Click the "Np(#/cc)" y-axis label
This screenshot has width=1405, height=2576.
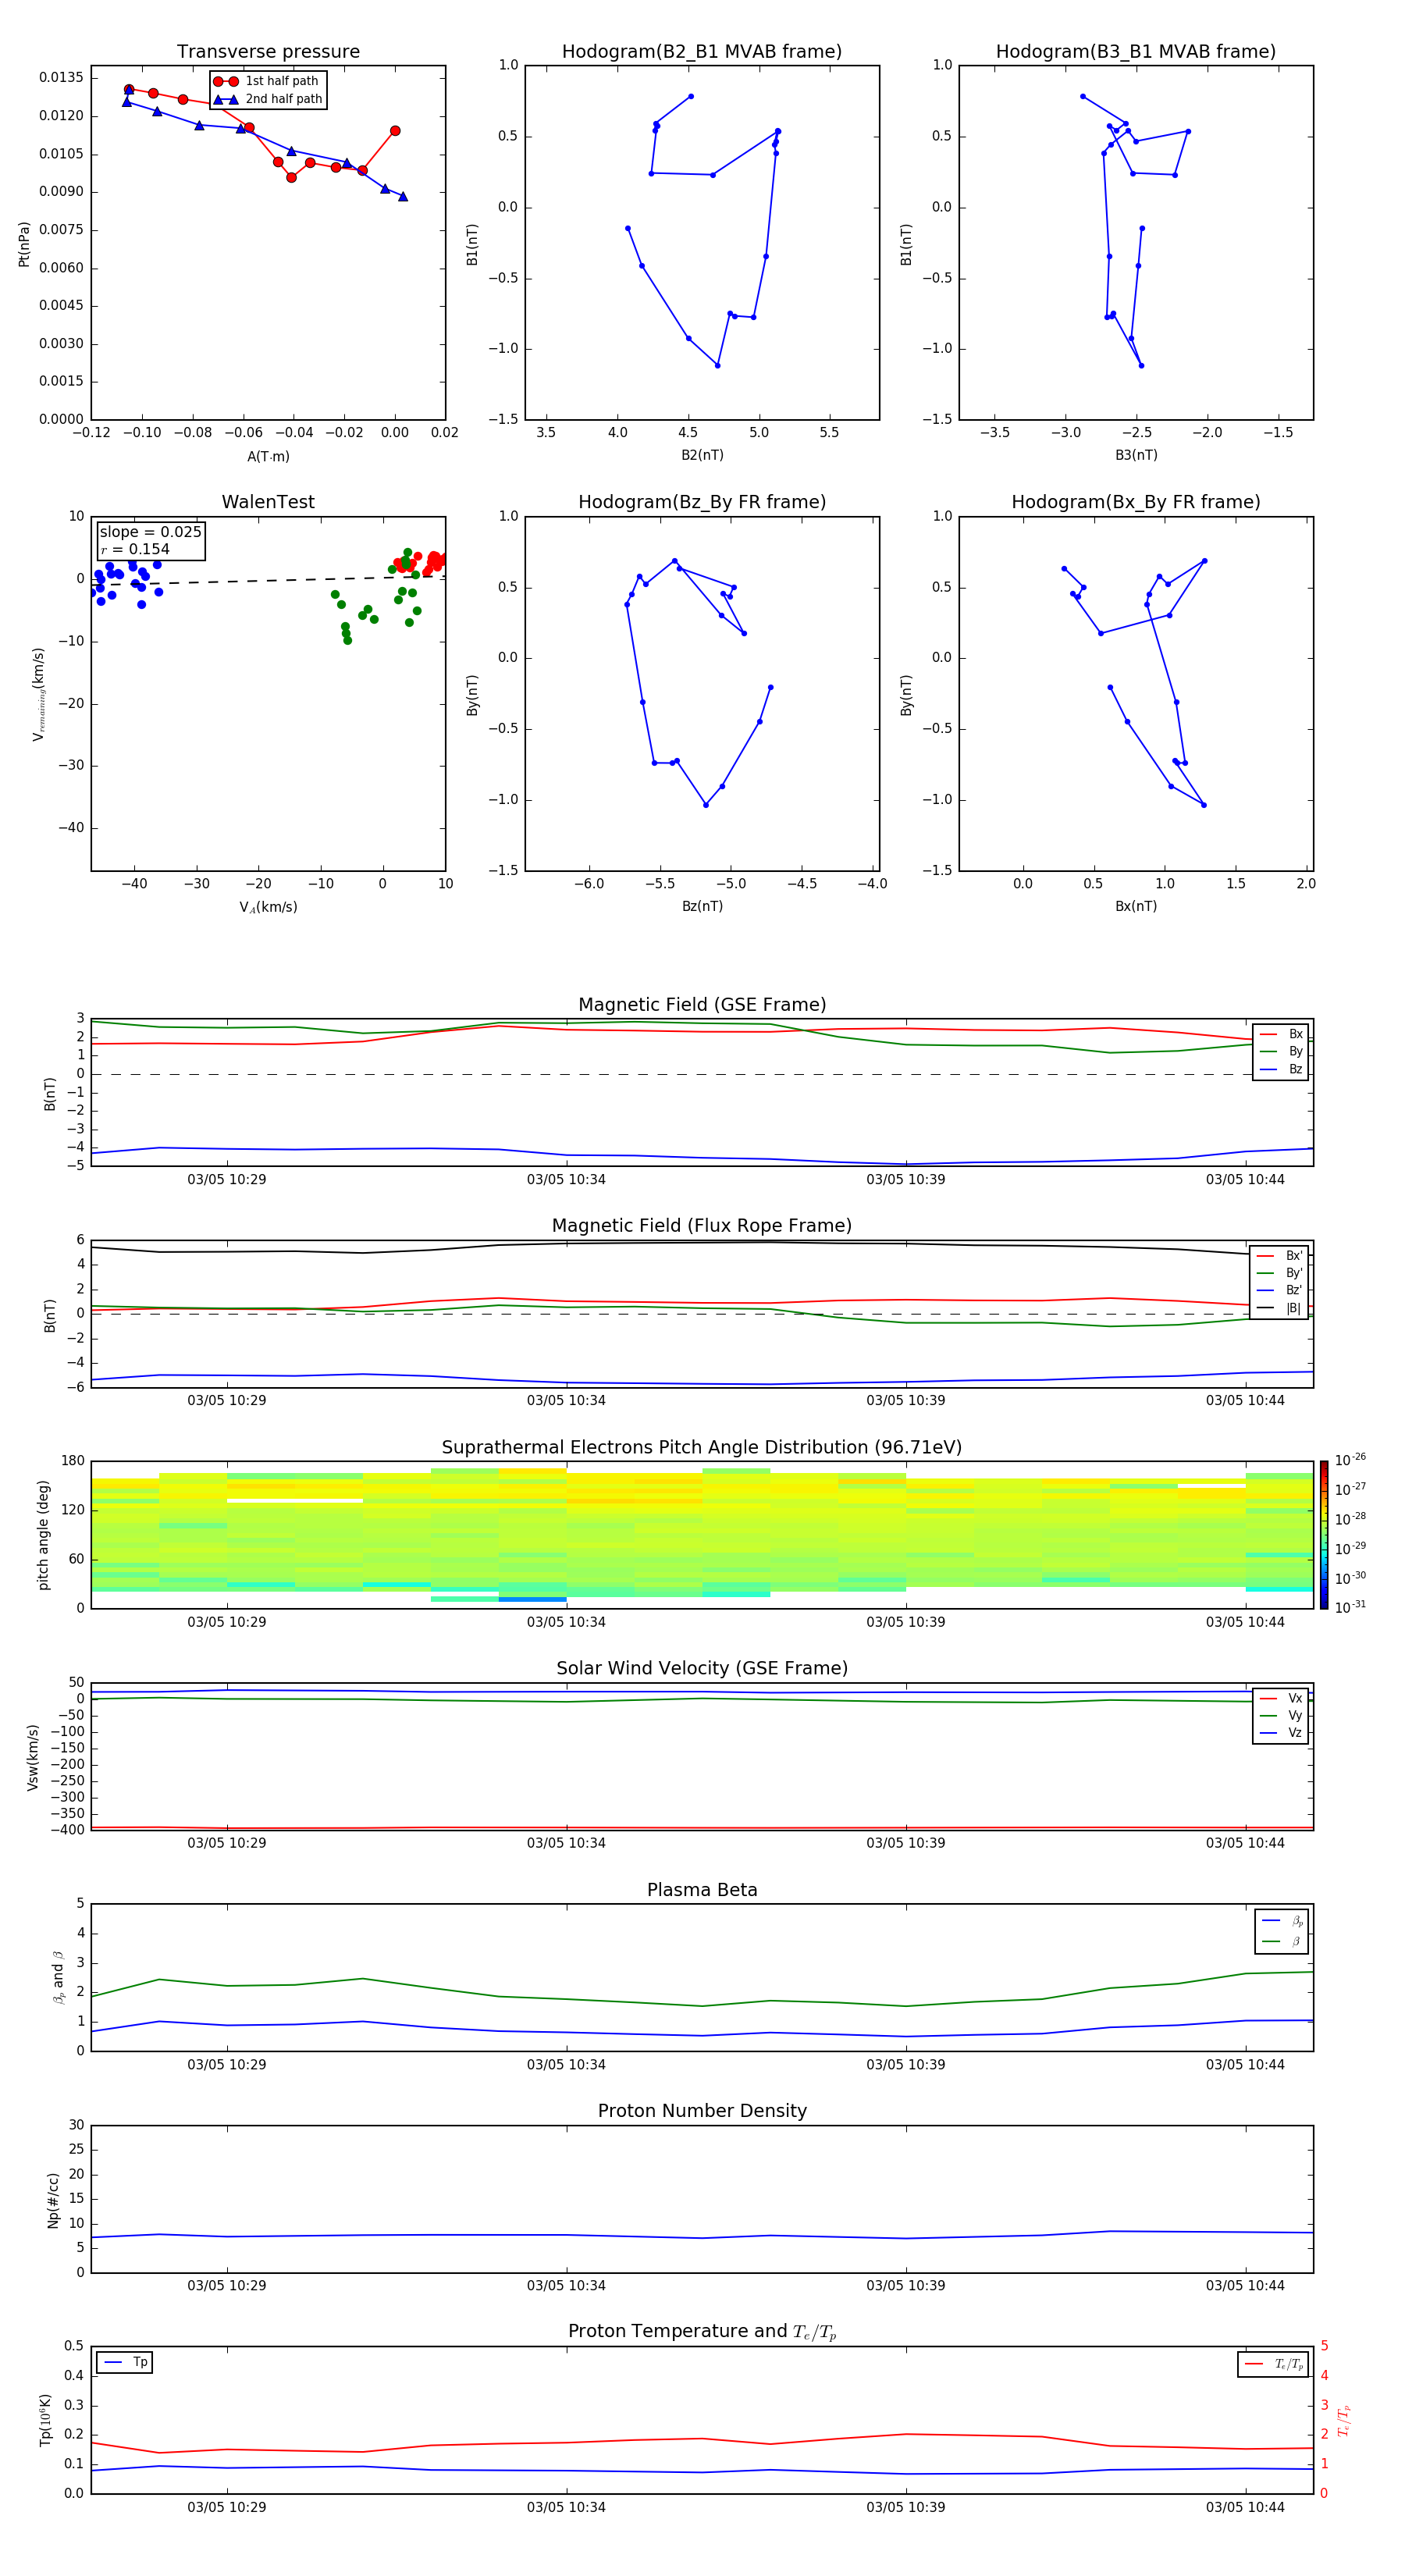pyautogui.click(x=53, y=2200)
